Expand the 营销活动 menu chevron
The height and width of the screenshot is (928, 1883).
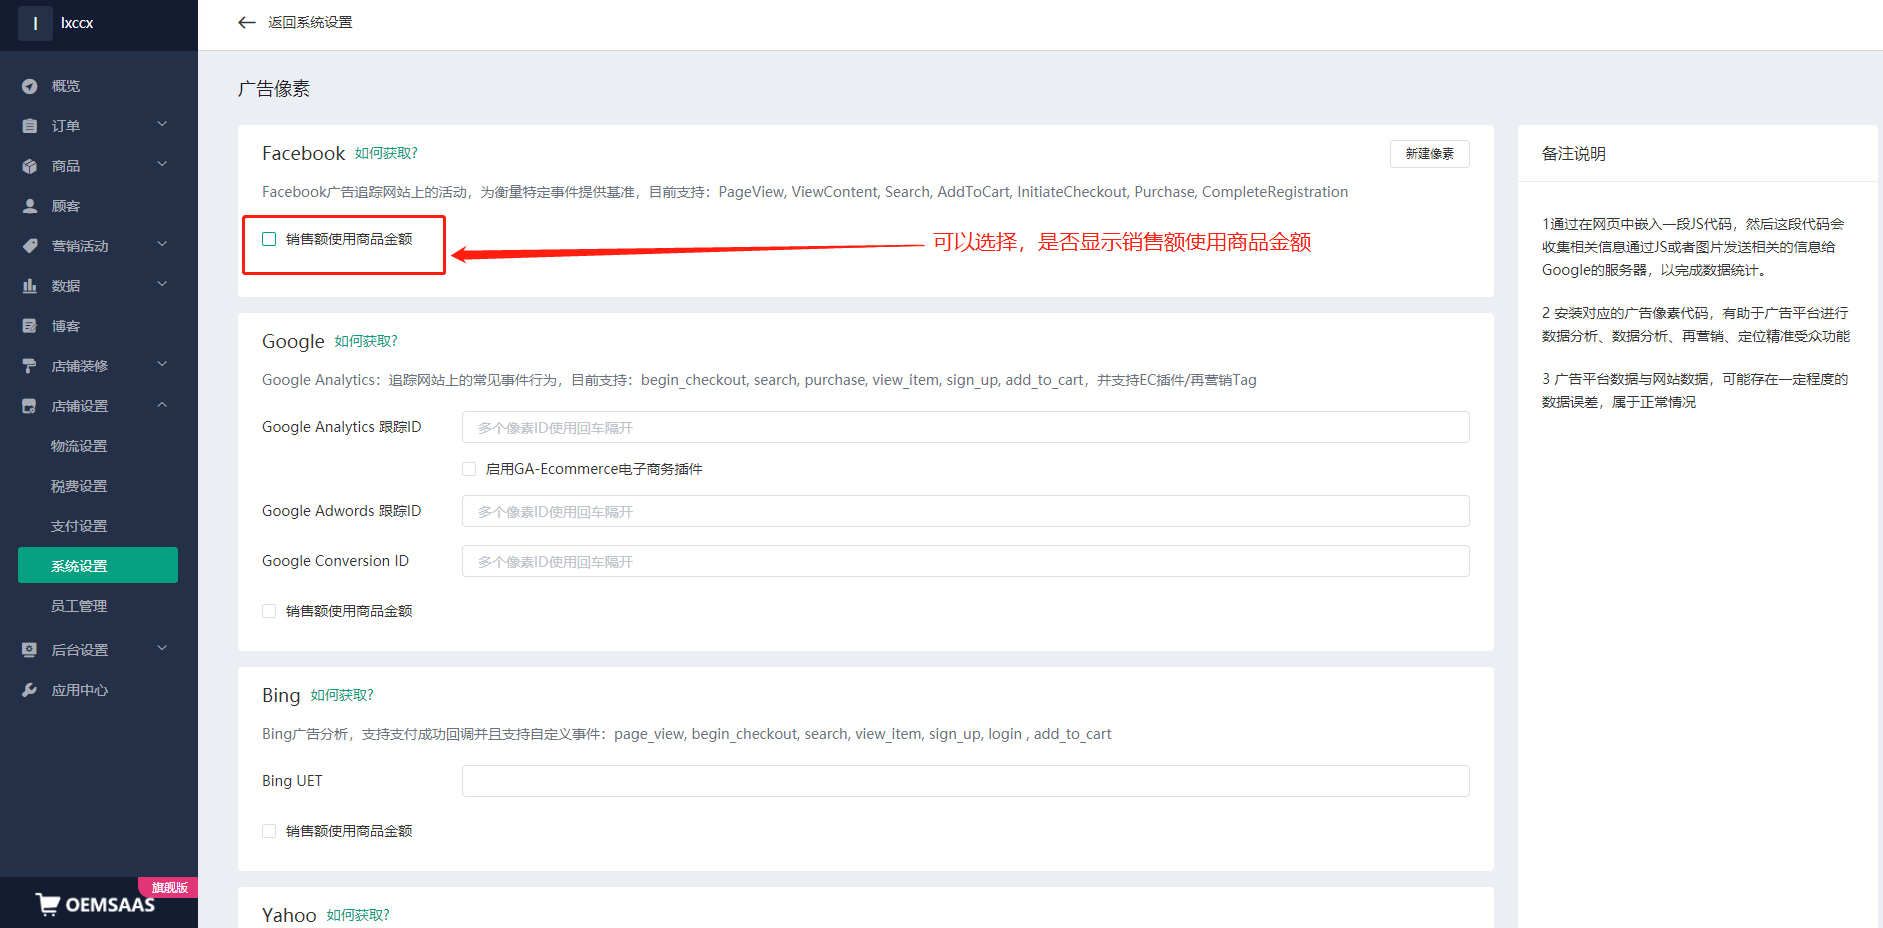point(162,245)
